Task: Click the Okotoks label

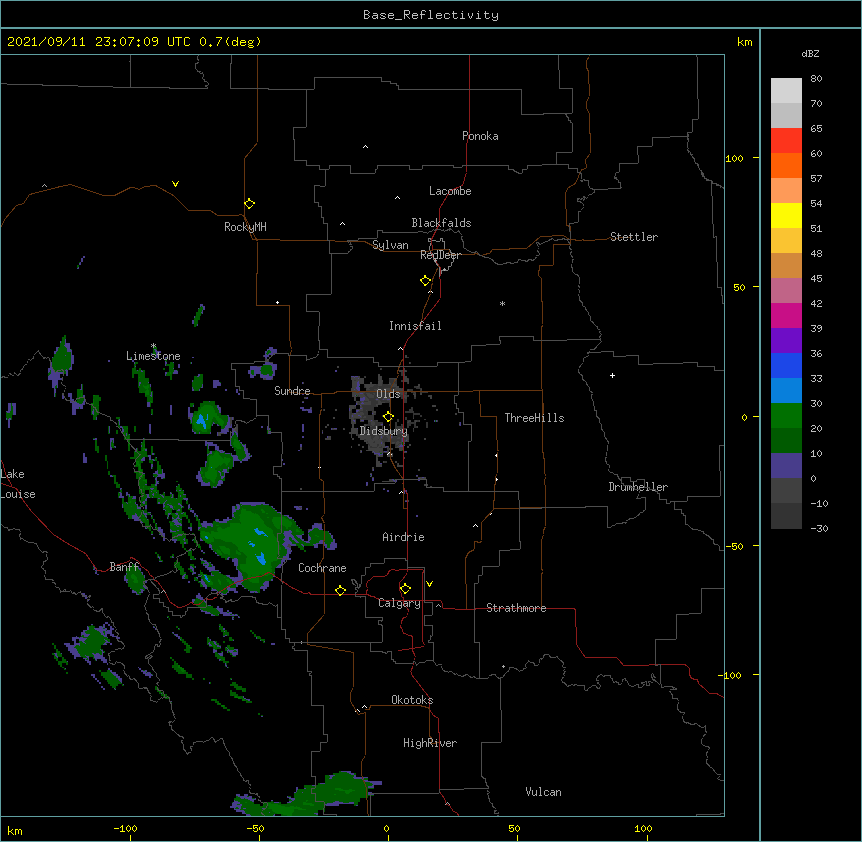Action: [412, 700]
